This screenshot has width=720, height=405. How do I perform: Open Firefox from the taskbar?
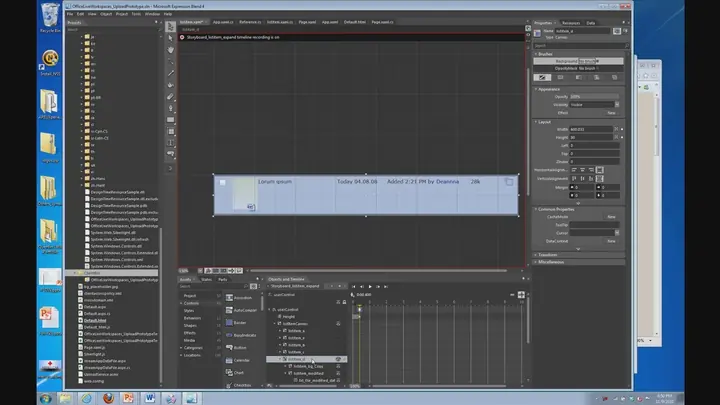pos(108,398)
